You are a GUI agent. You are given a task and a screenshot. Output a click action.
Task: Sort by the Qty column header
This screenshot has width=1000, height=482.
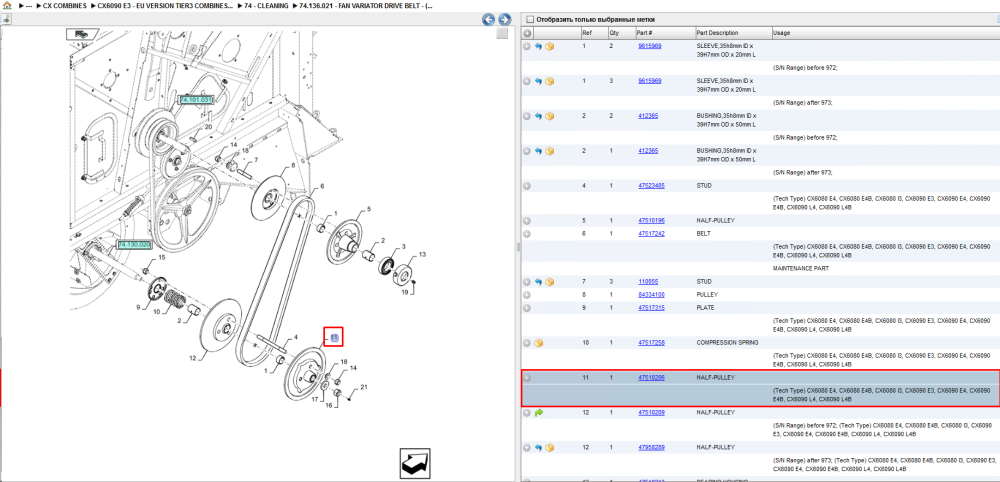(x=614, y=33)
